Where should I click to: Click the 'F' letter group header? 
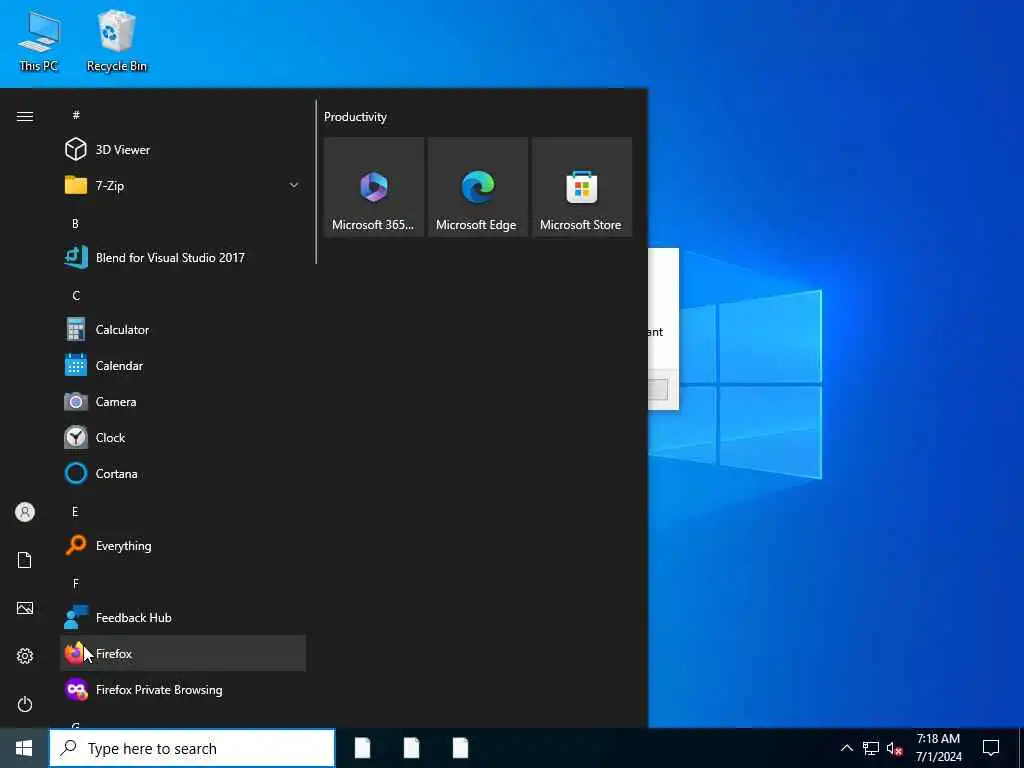[x=76, y=583]
